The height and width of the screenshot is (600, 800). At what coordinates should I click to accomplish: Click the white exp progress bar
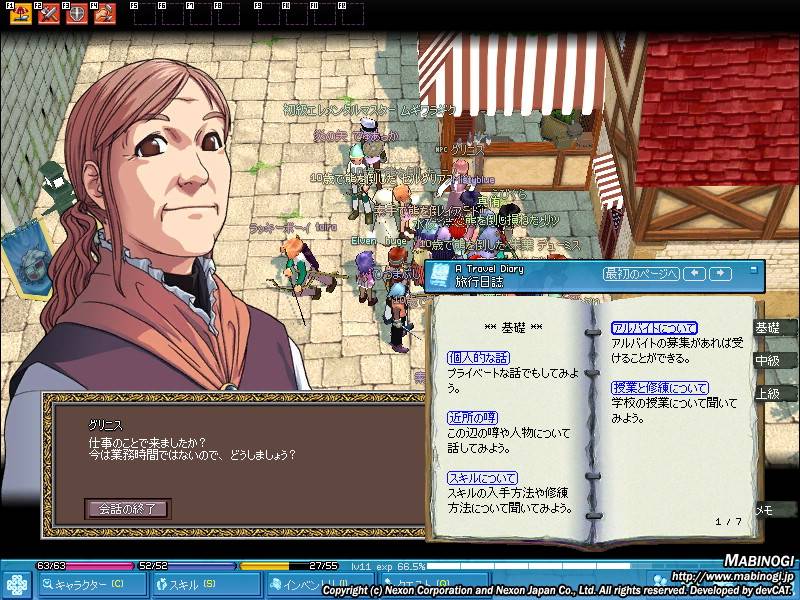(x=528, y=566)
